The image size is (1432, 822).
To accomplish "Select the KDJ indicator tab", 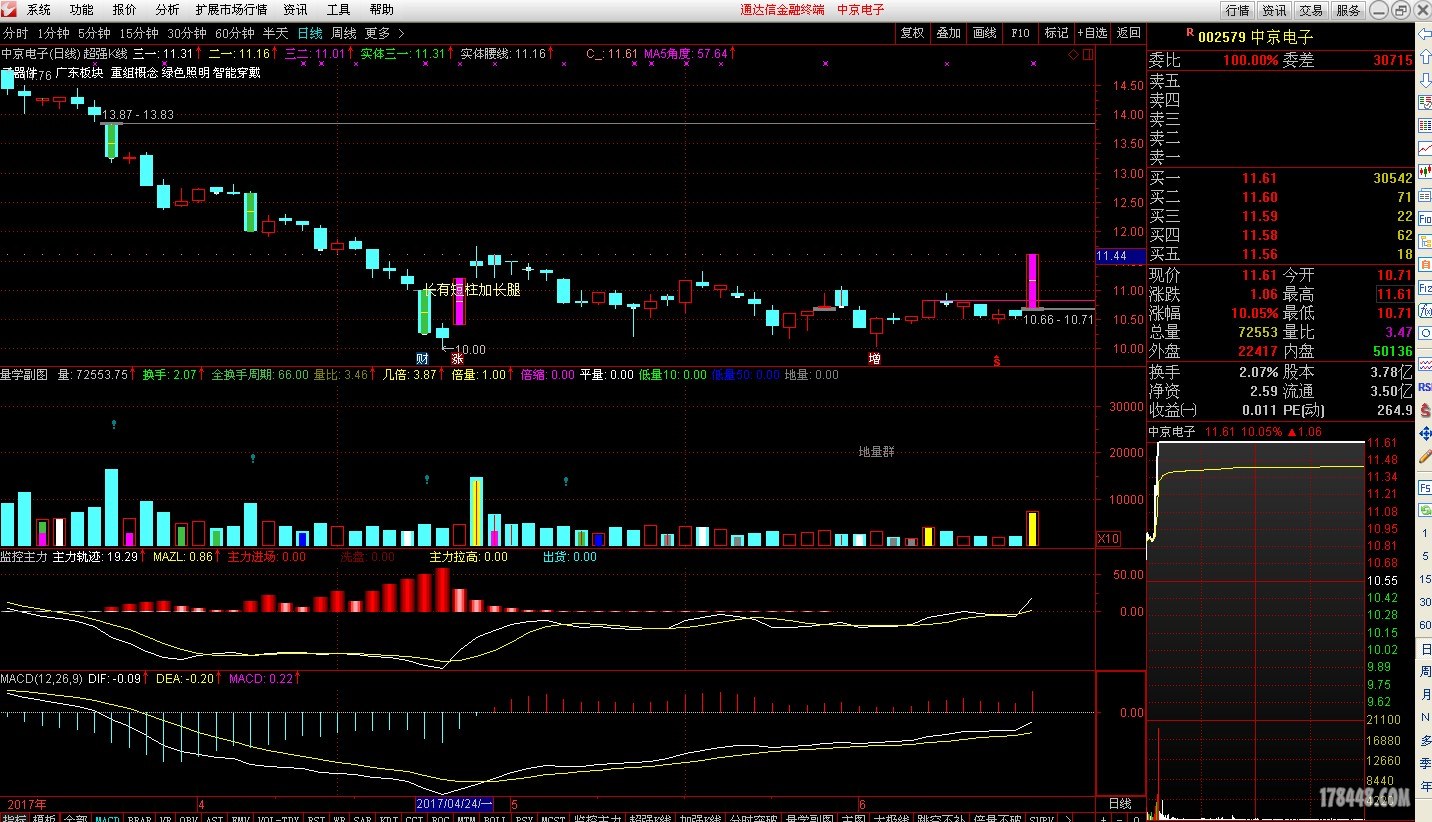I will (x=388, y=819).
